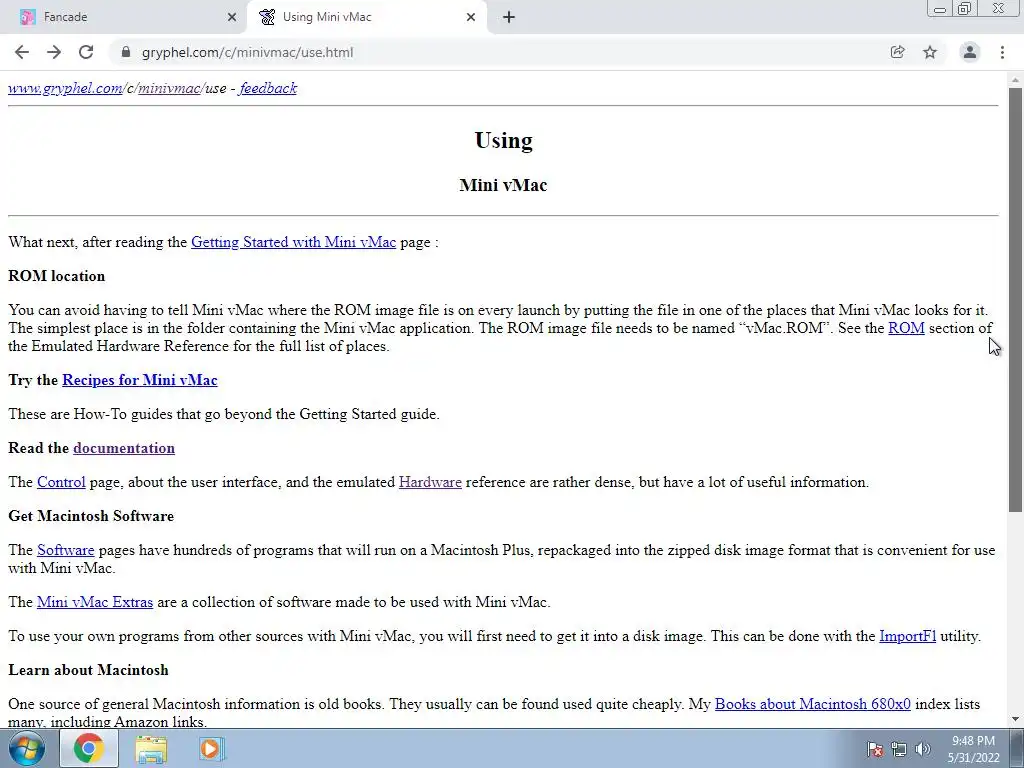
Task: Click the 'Using' page title
Action: pos(504,140)
